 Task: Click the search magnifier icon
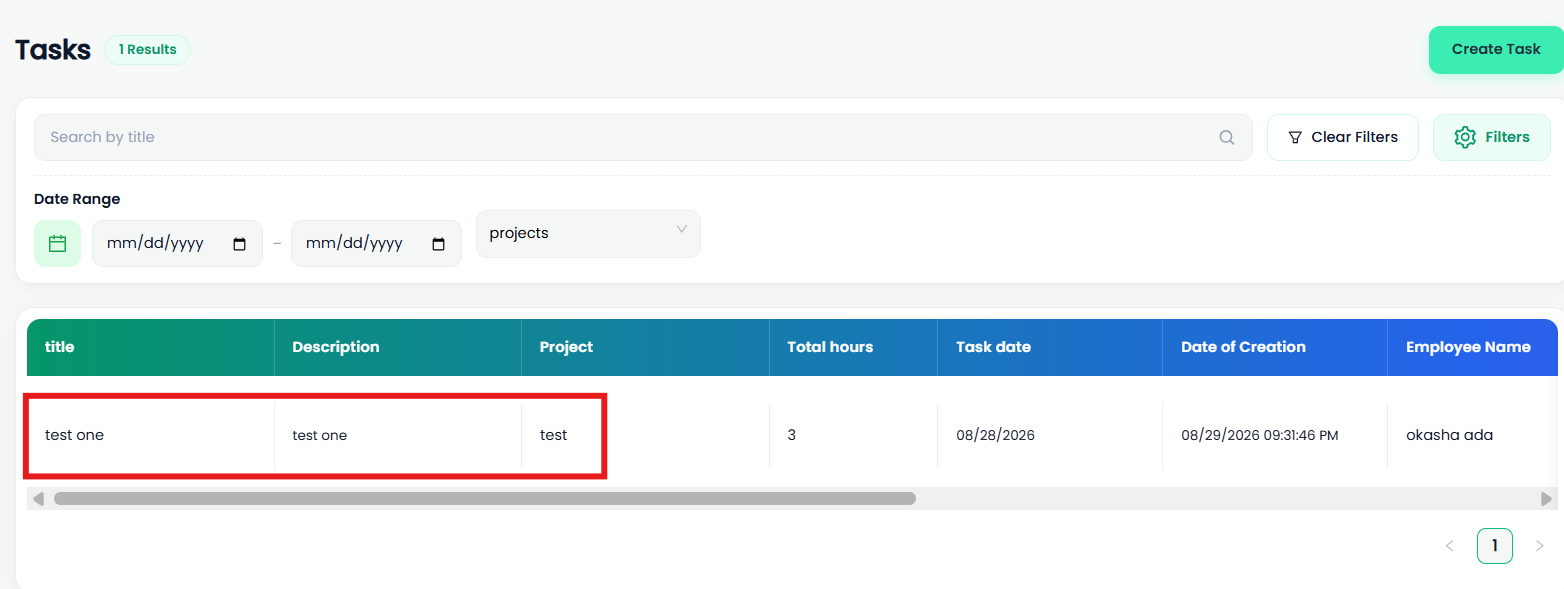click(1227, 138)
